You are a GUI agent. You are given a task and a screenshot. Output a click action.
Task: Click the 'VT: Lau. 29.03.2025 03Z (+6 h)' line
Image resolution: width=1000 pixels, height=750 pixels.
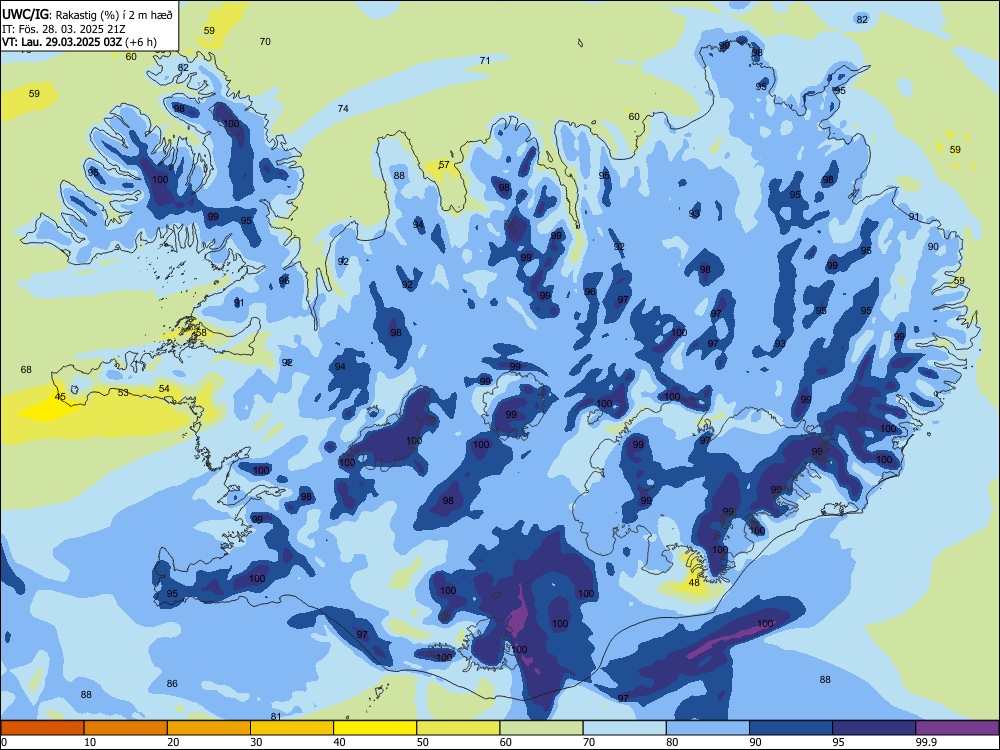pyautogui.click(x=79, y=42)
